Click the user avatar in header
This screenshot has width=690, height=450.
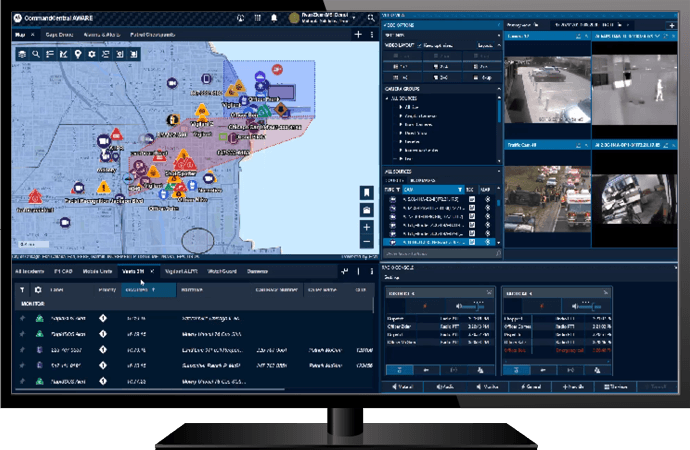[x=294, y=18]
